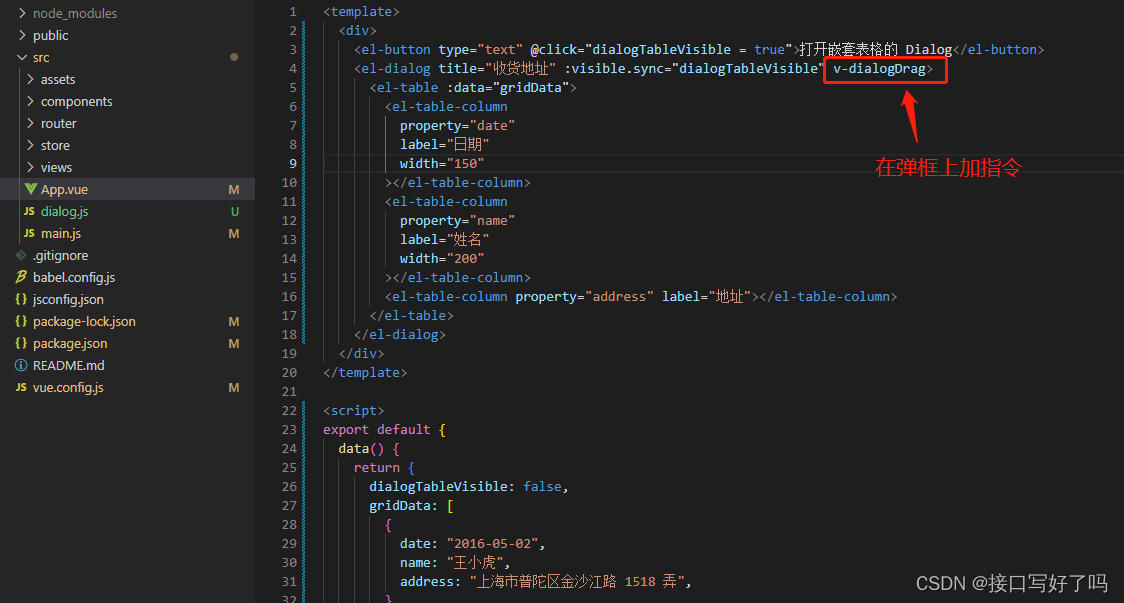
Task: Click dialogTableVisible in the @click handler
Action: click(662, 49)
